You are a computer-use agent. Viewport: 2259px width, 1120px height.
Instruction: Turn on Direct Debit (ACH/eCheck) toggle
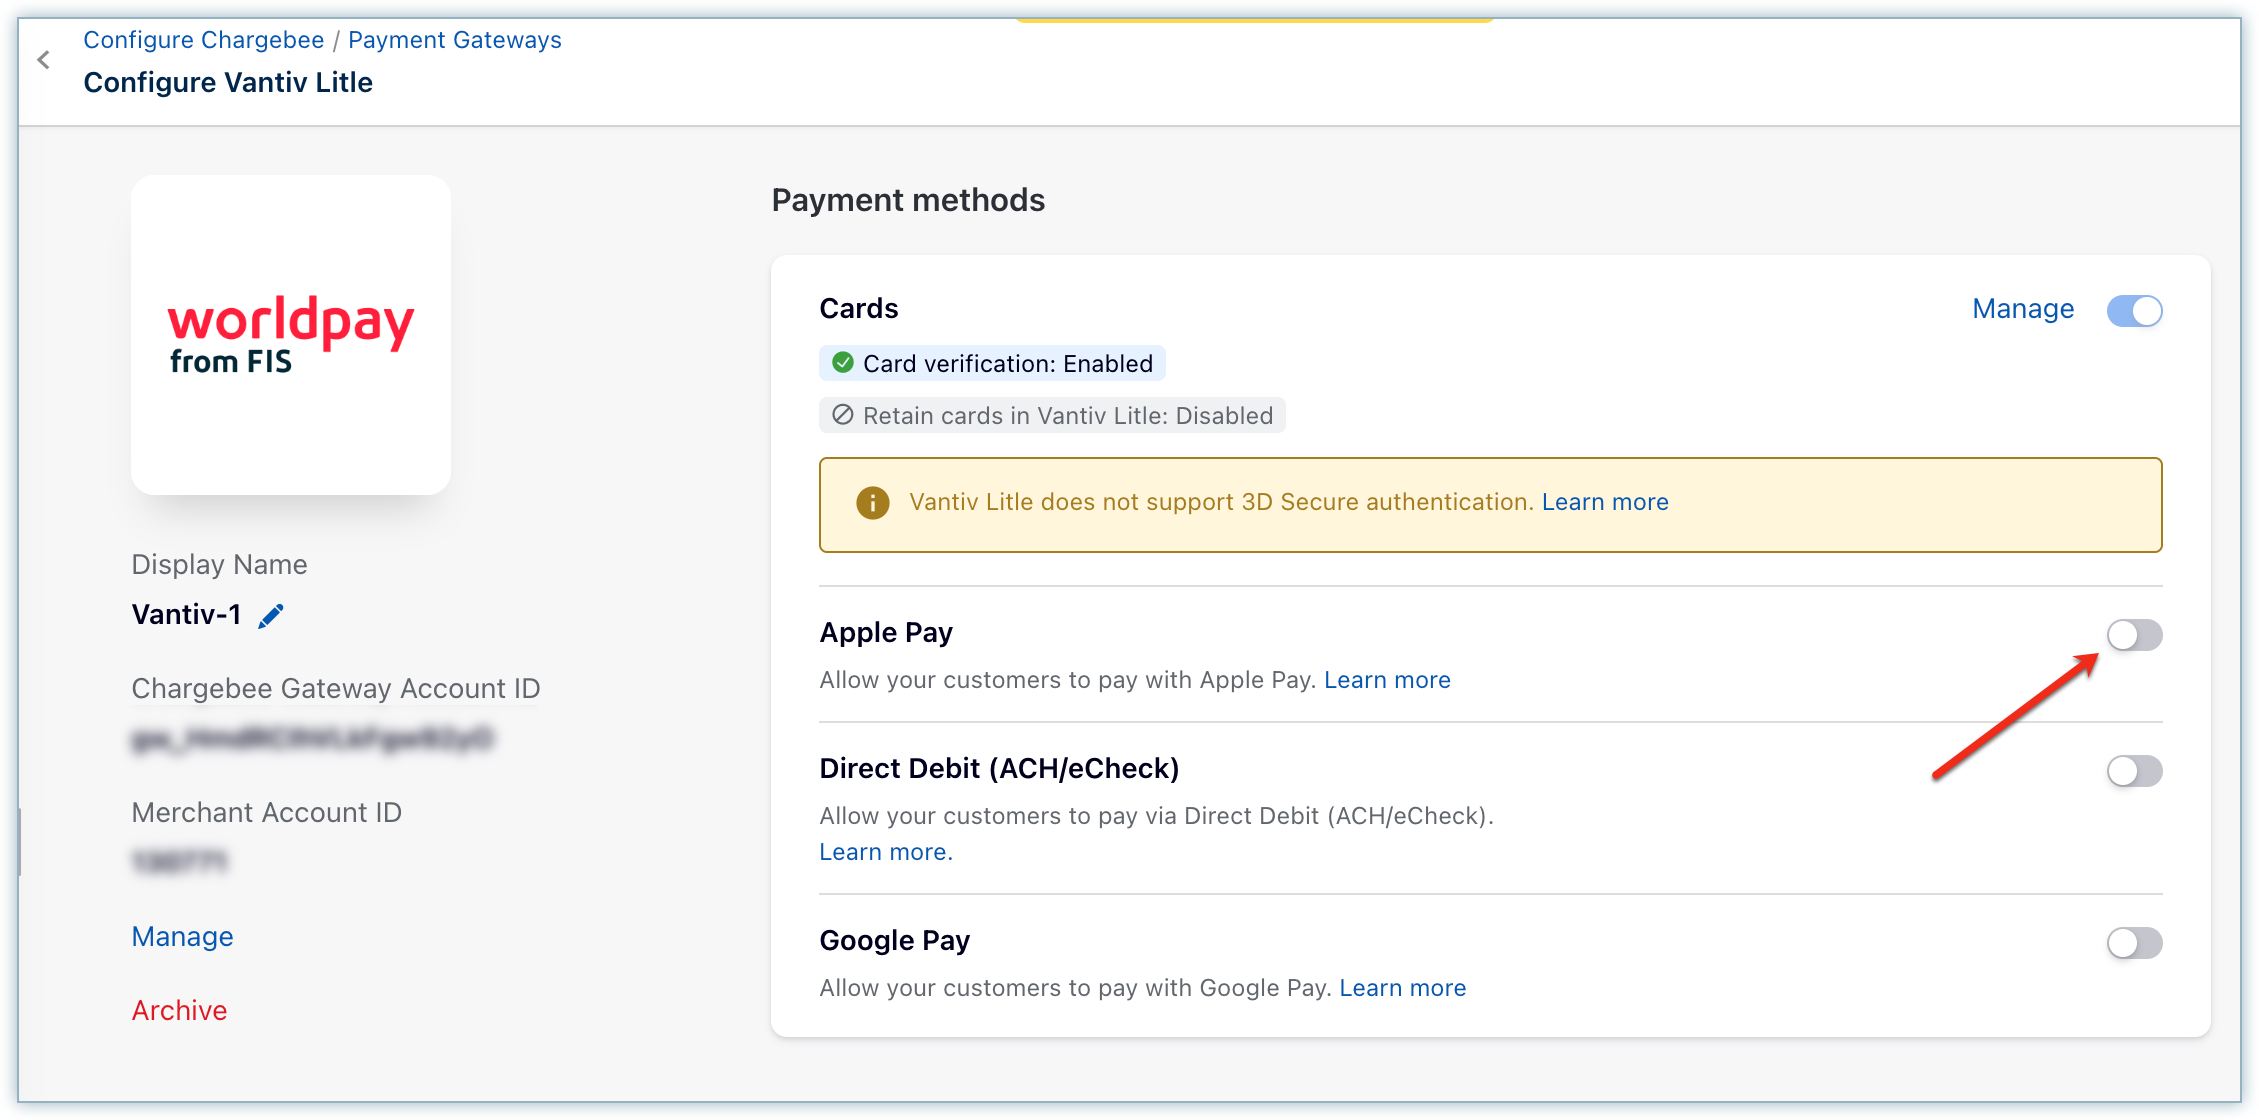click(x=2134, y=771)
